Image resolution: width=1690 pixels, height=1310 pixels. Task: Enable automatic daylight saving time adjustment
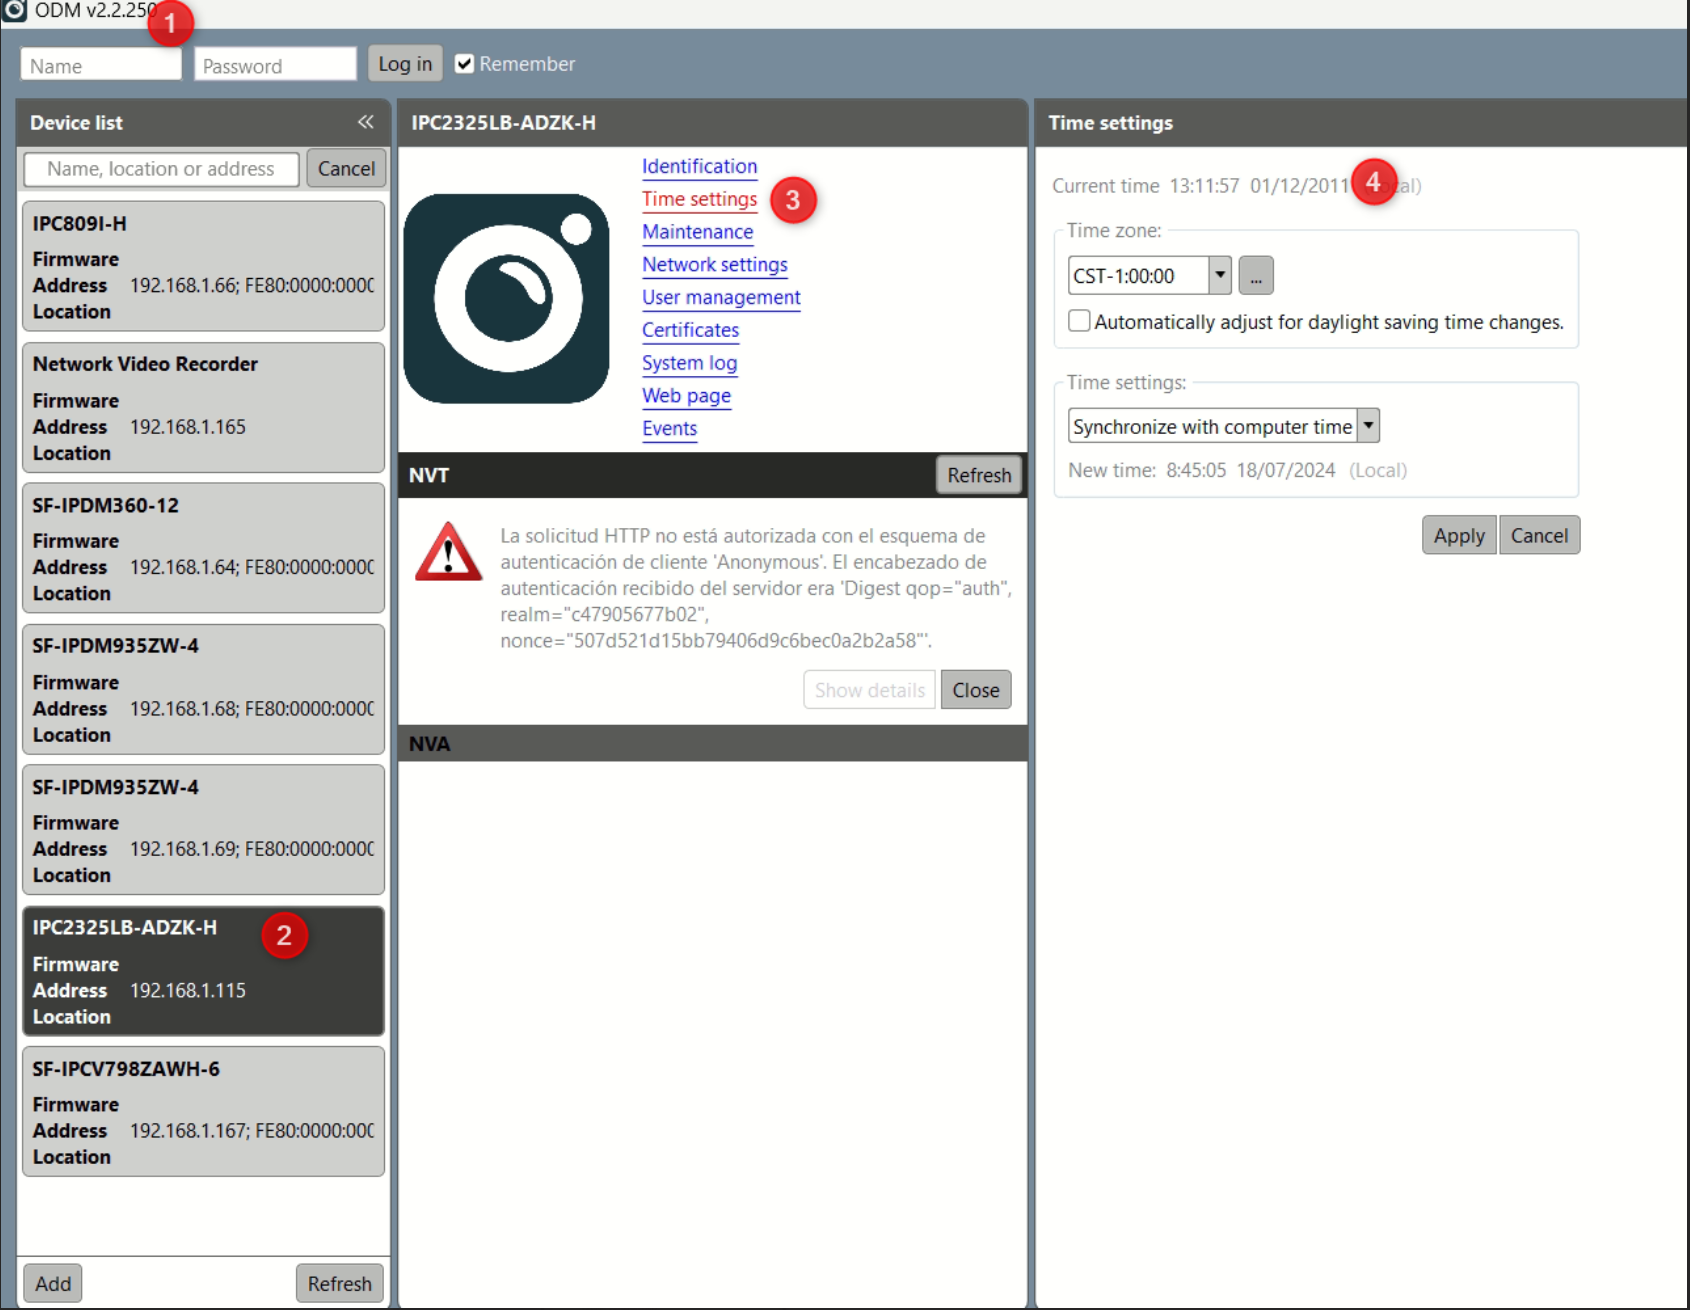point(1079,321)
